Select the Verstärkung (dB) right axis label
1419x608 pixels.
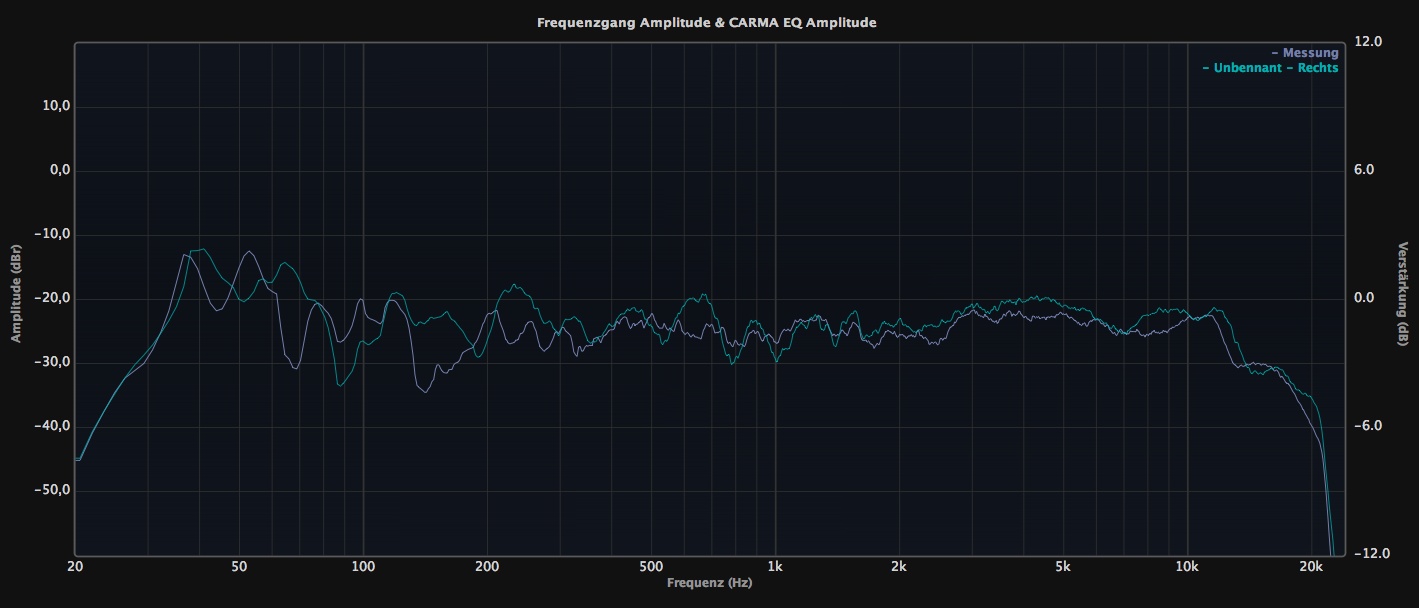[x=1403, y=293]
